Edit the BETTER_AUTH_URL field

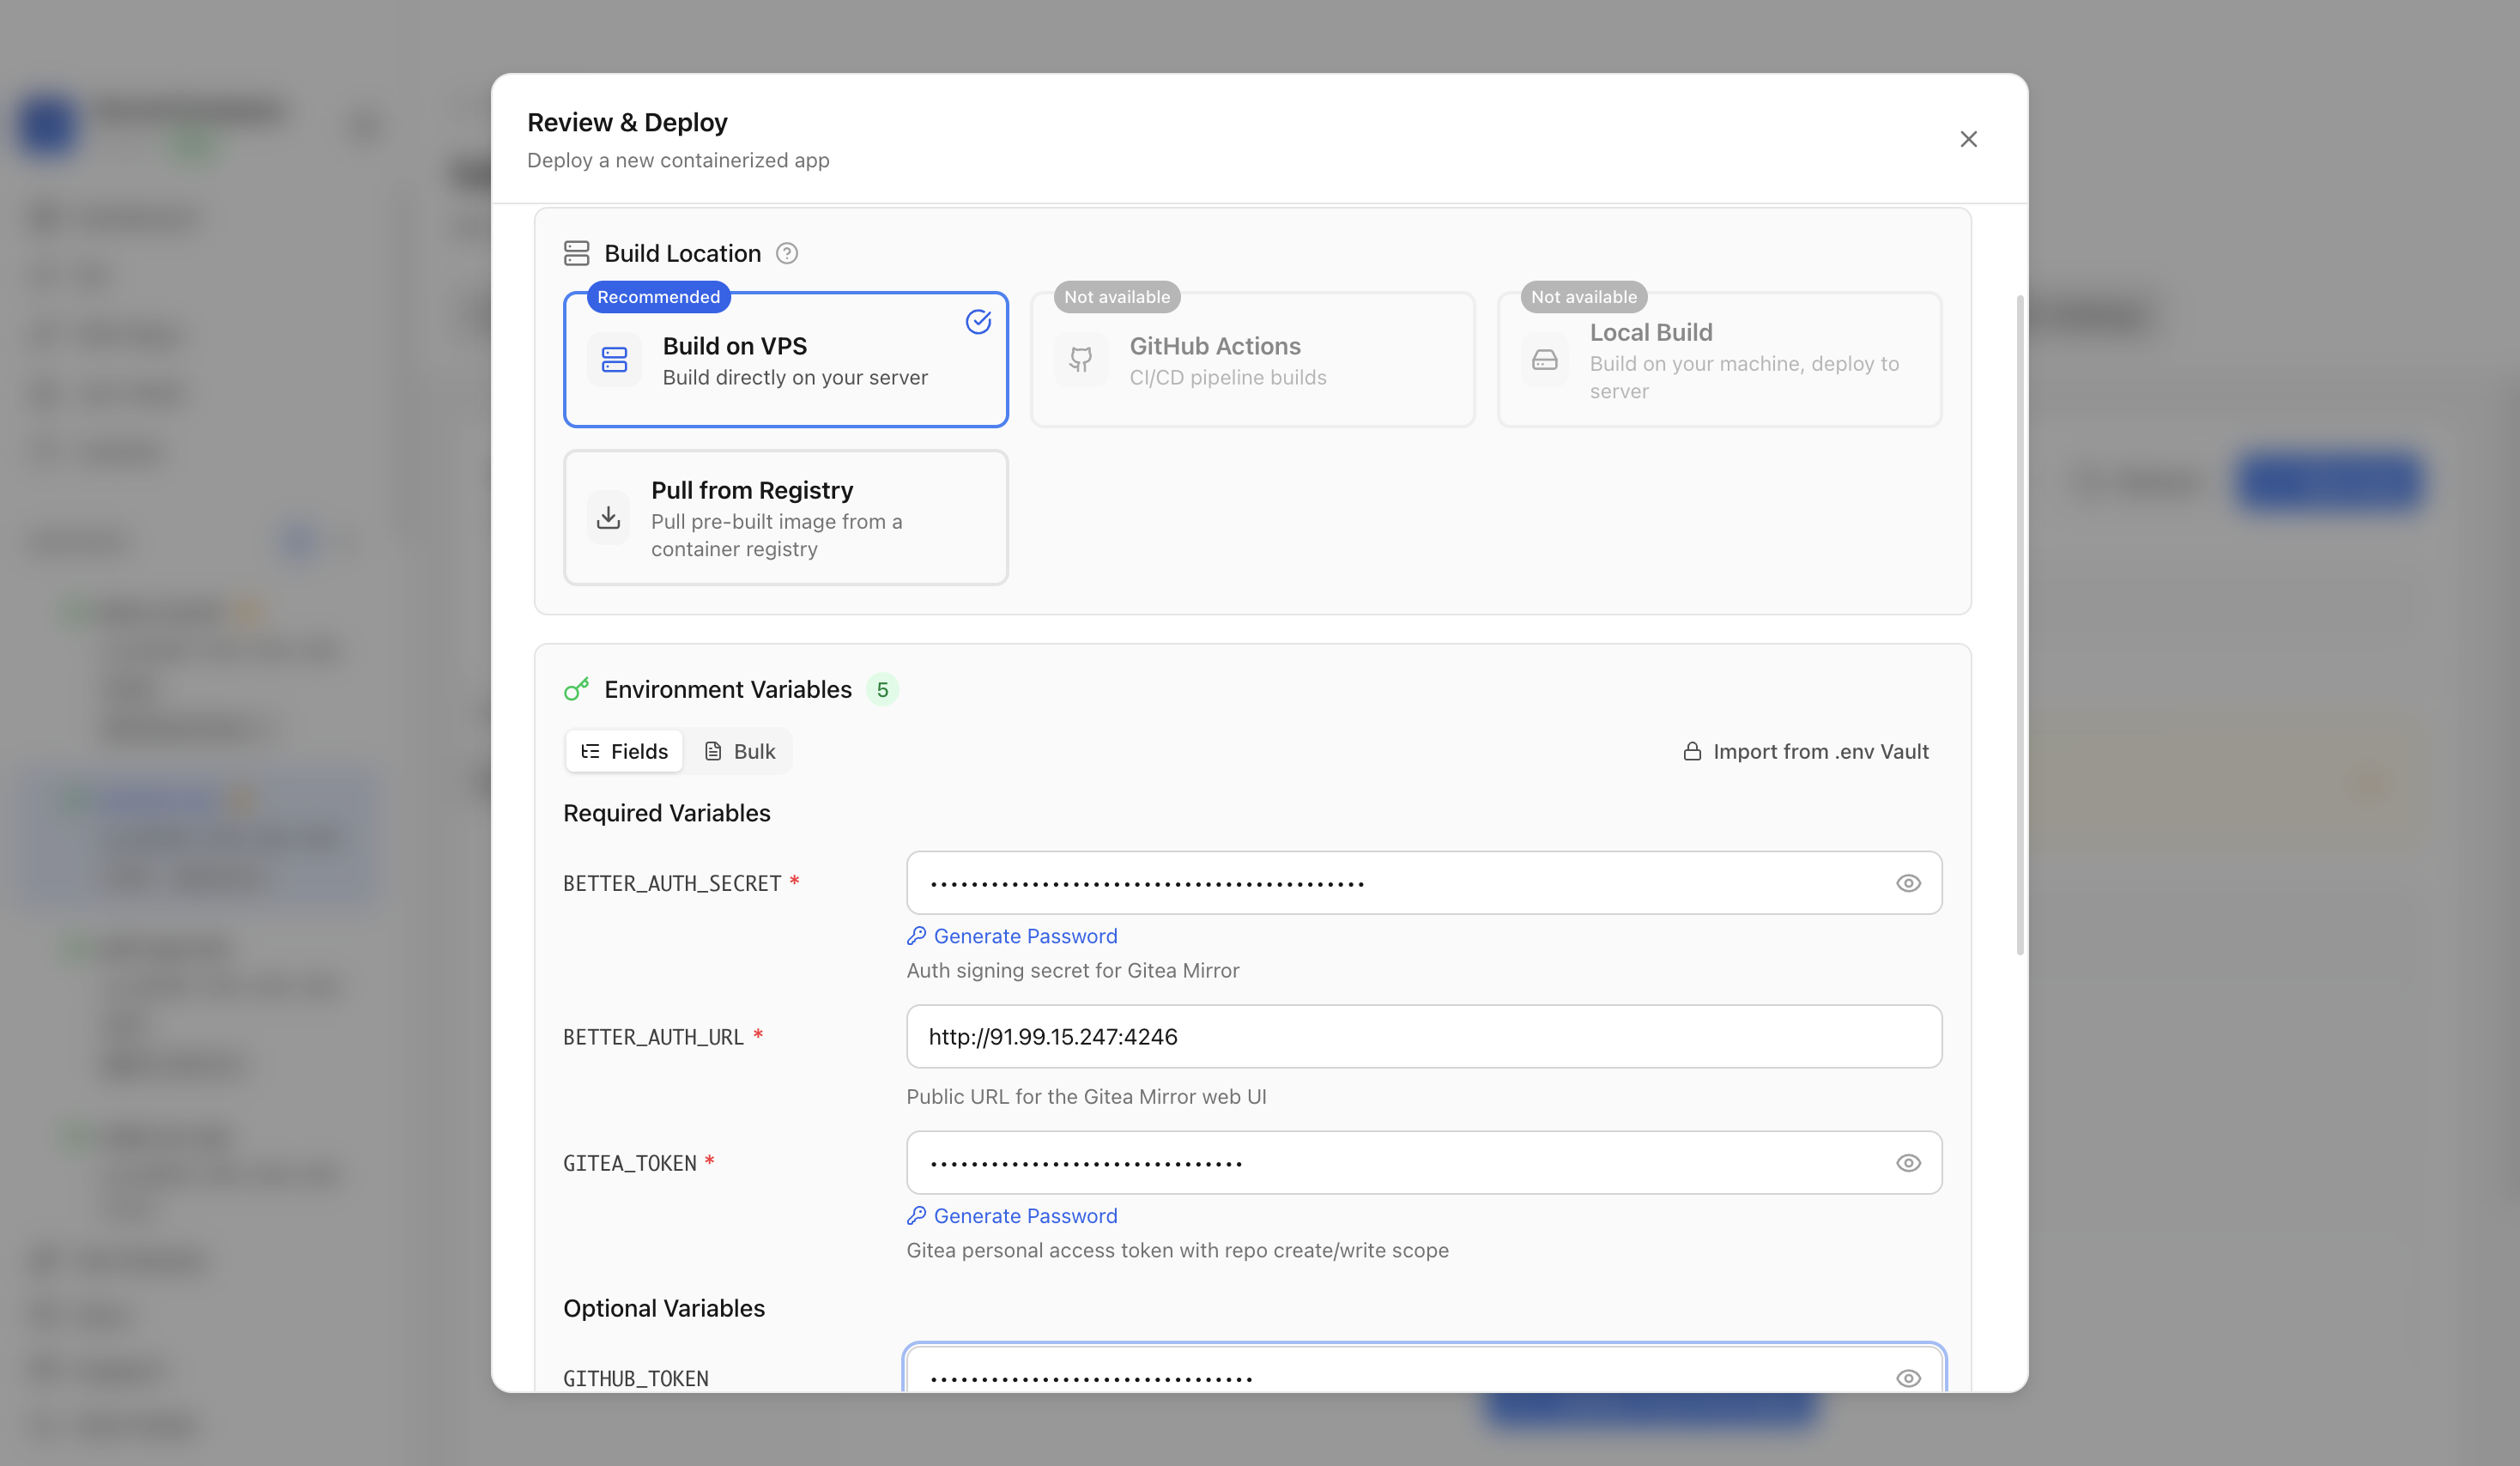pos(1424,1037)
